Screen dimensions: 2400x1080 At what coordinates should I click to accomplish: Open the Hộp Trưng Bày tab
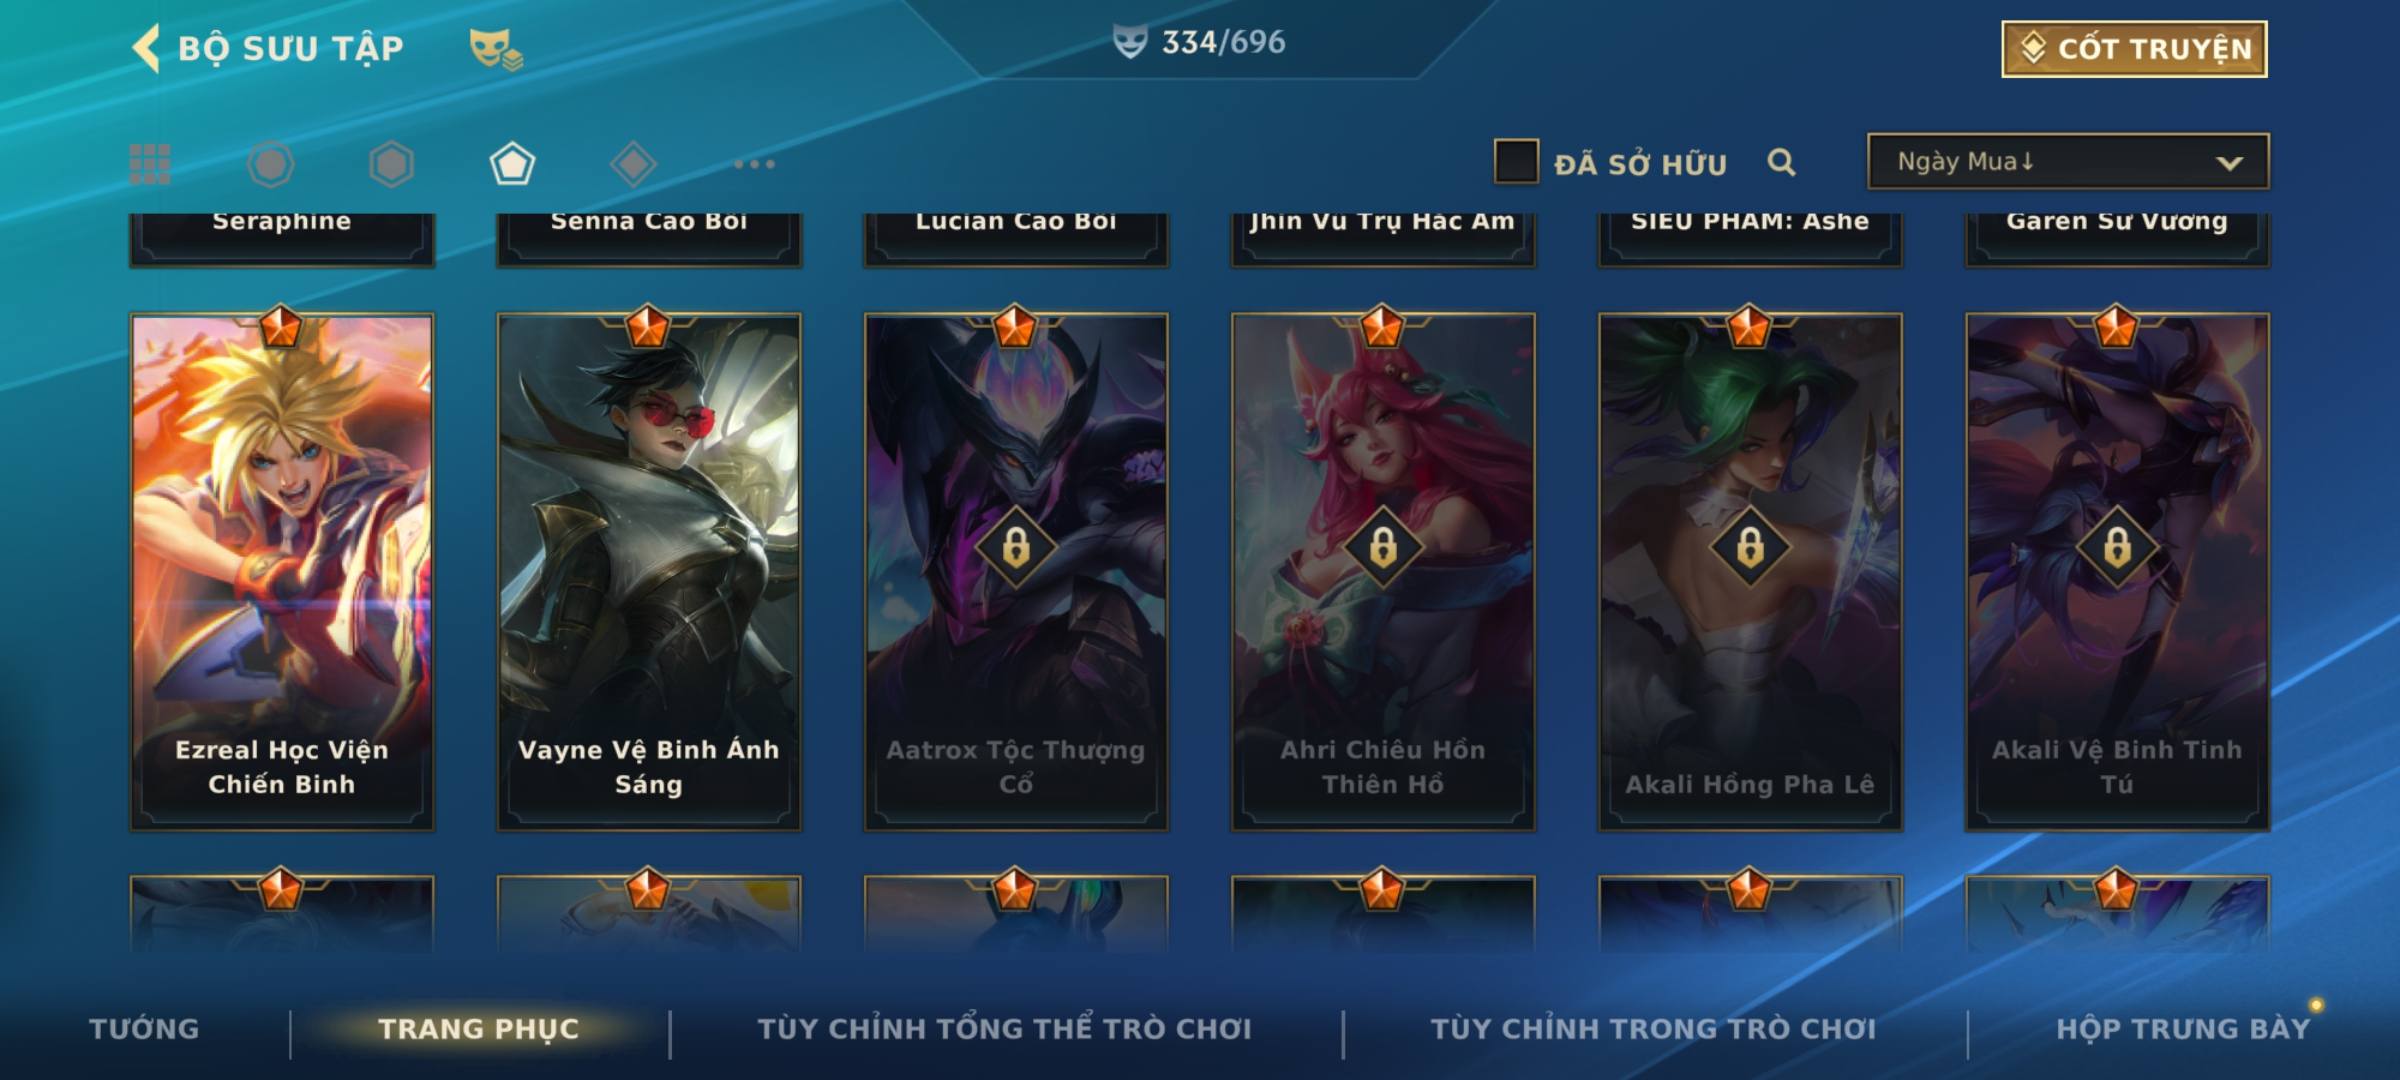point(2183,1029)
